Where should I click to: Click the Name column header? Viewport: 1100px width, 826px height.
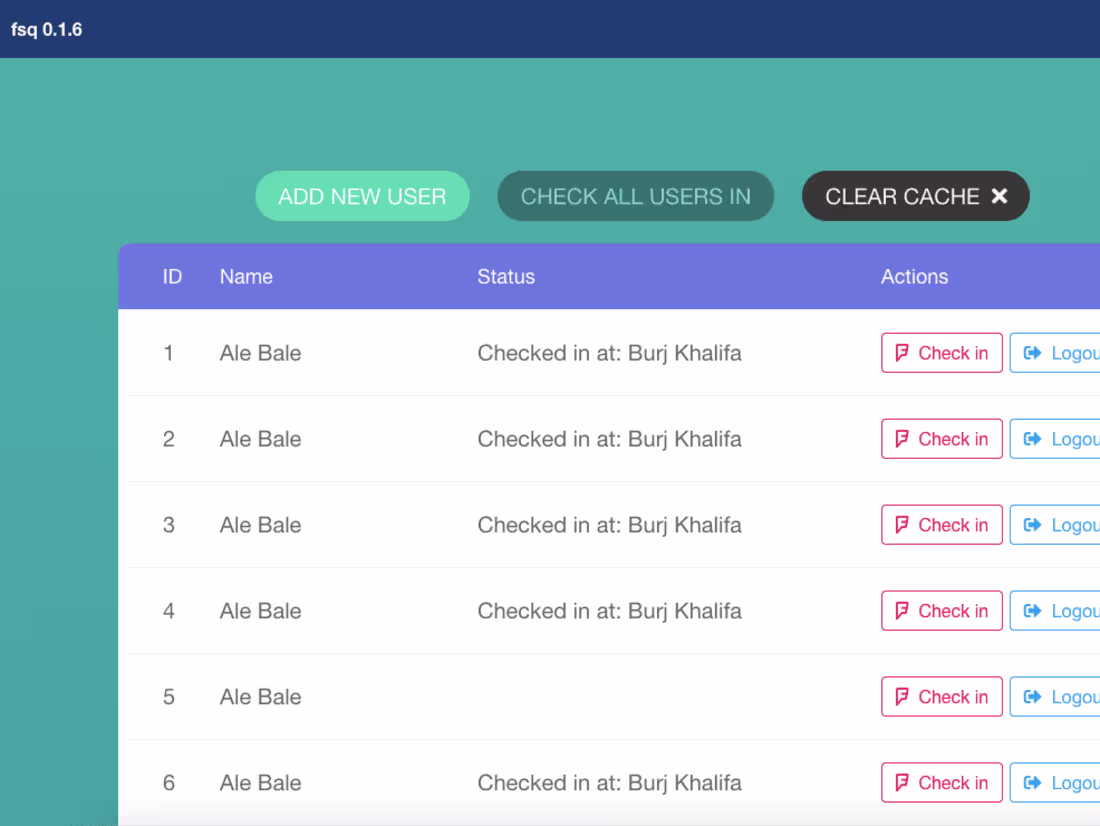pos(246,277)
